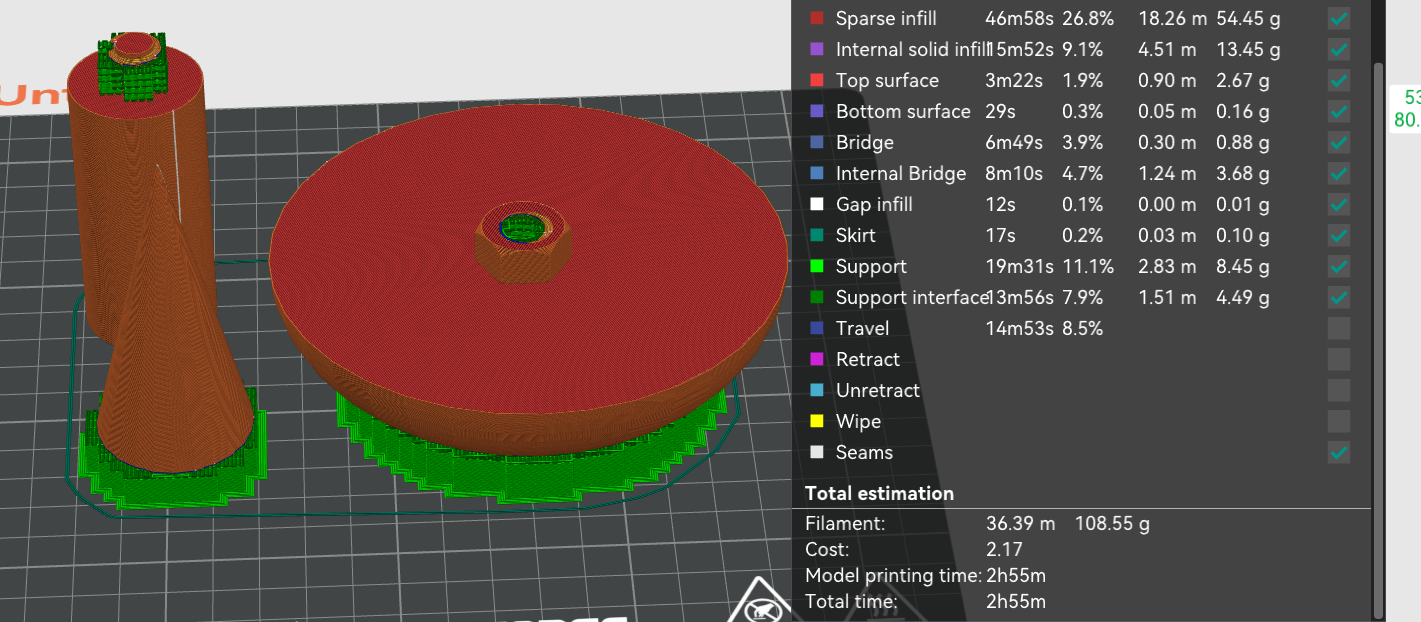Click the bright green Support swatch
The height and width of the screenshot is (622, 1421).
817,266
